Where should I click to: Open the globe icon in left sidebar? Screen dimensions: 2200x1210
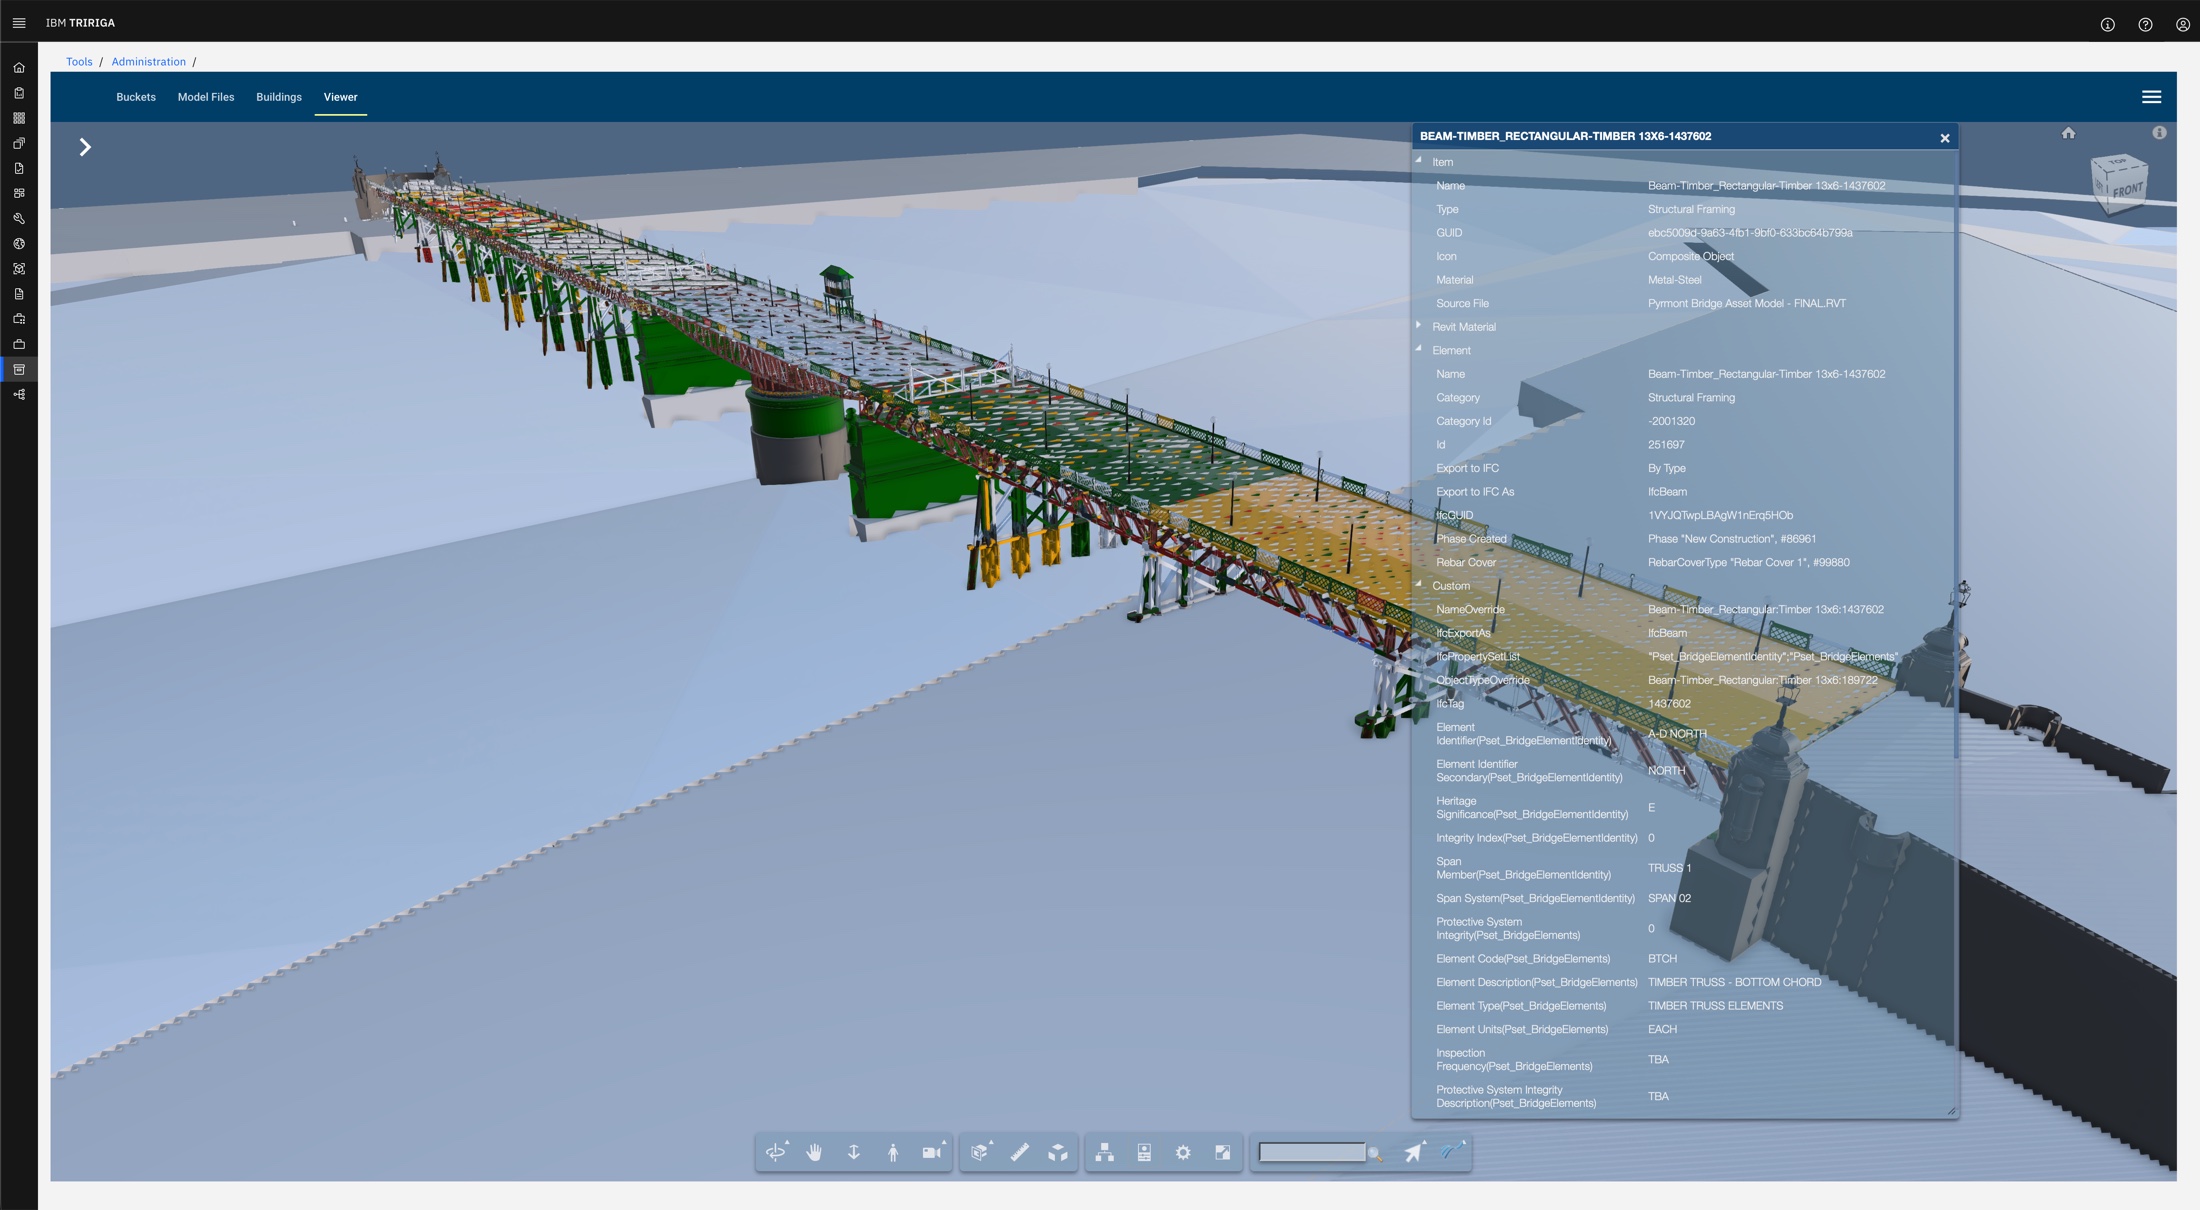pos(19,243)
